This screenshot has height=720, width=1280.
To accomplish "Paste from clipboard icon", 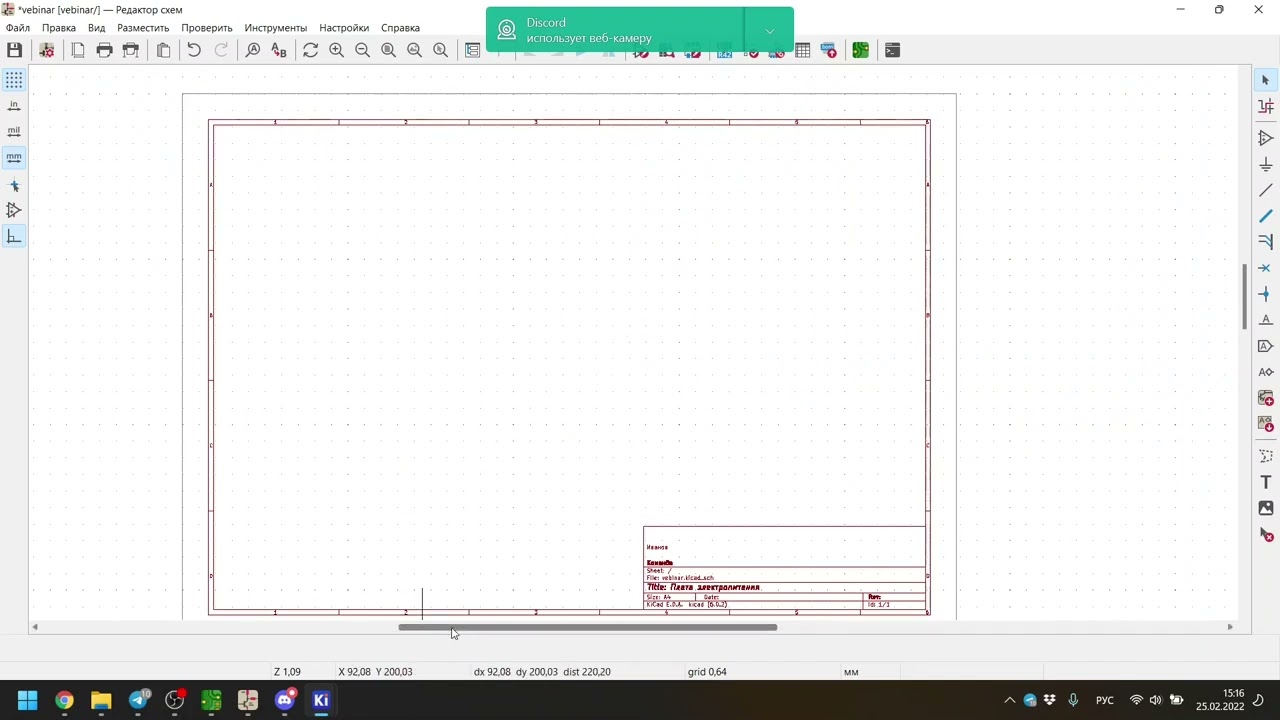I will [x=163, y=50].
